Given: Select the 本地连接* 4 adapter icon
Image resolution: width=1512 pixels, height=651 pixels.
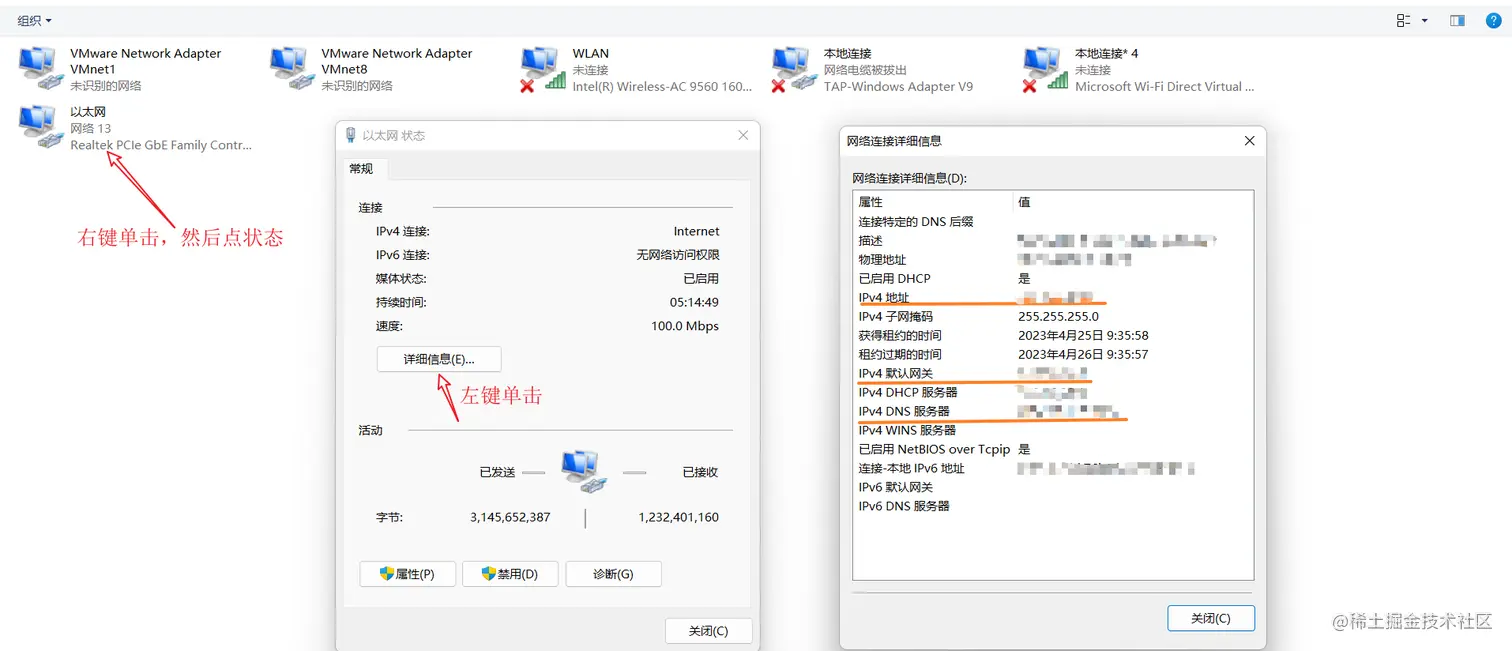Looking at the screenshot, I should 1045,70.
